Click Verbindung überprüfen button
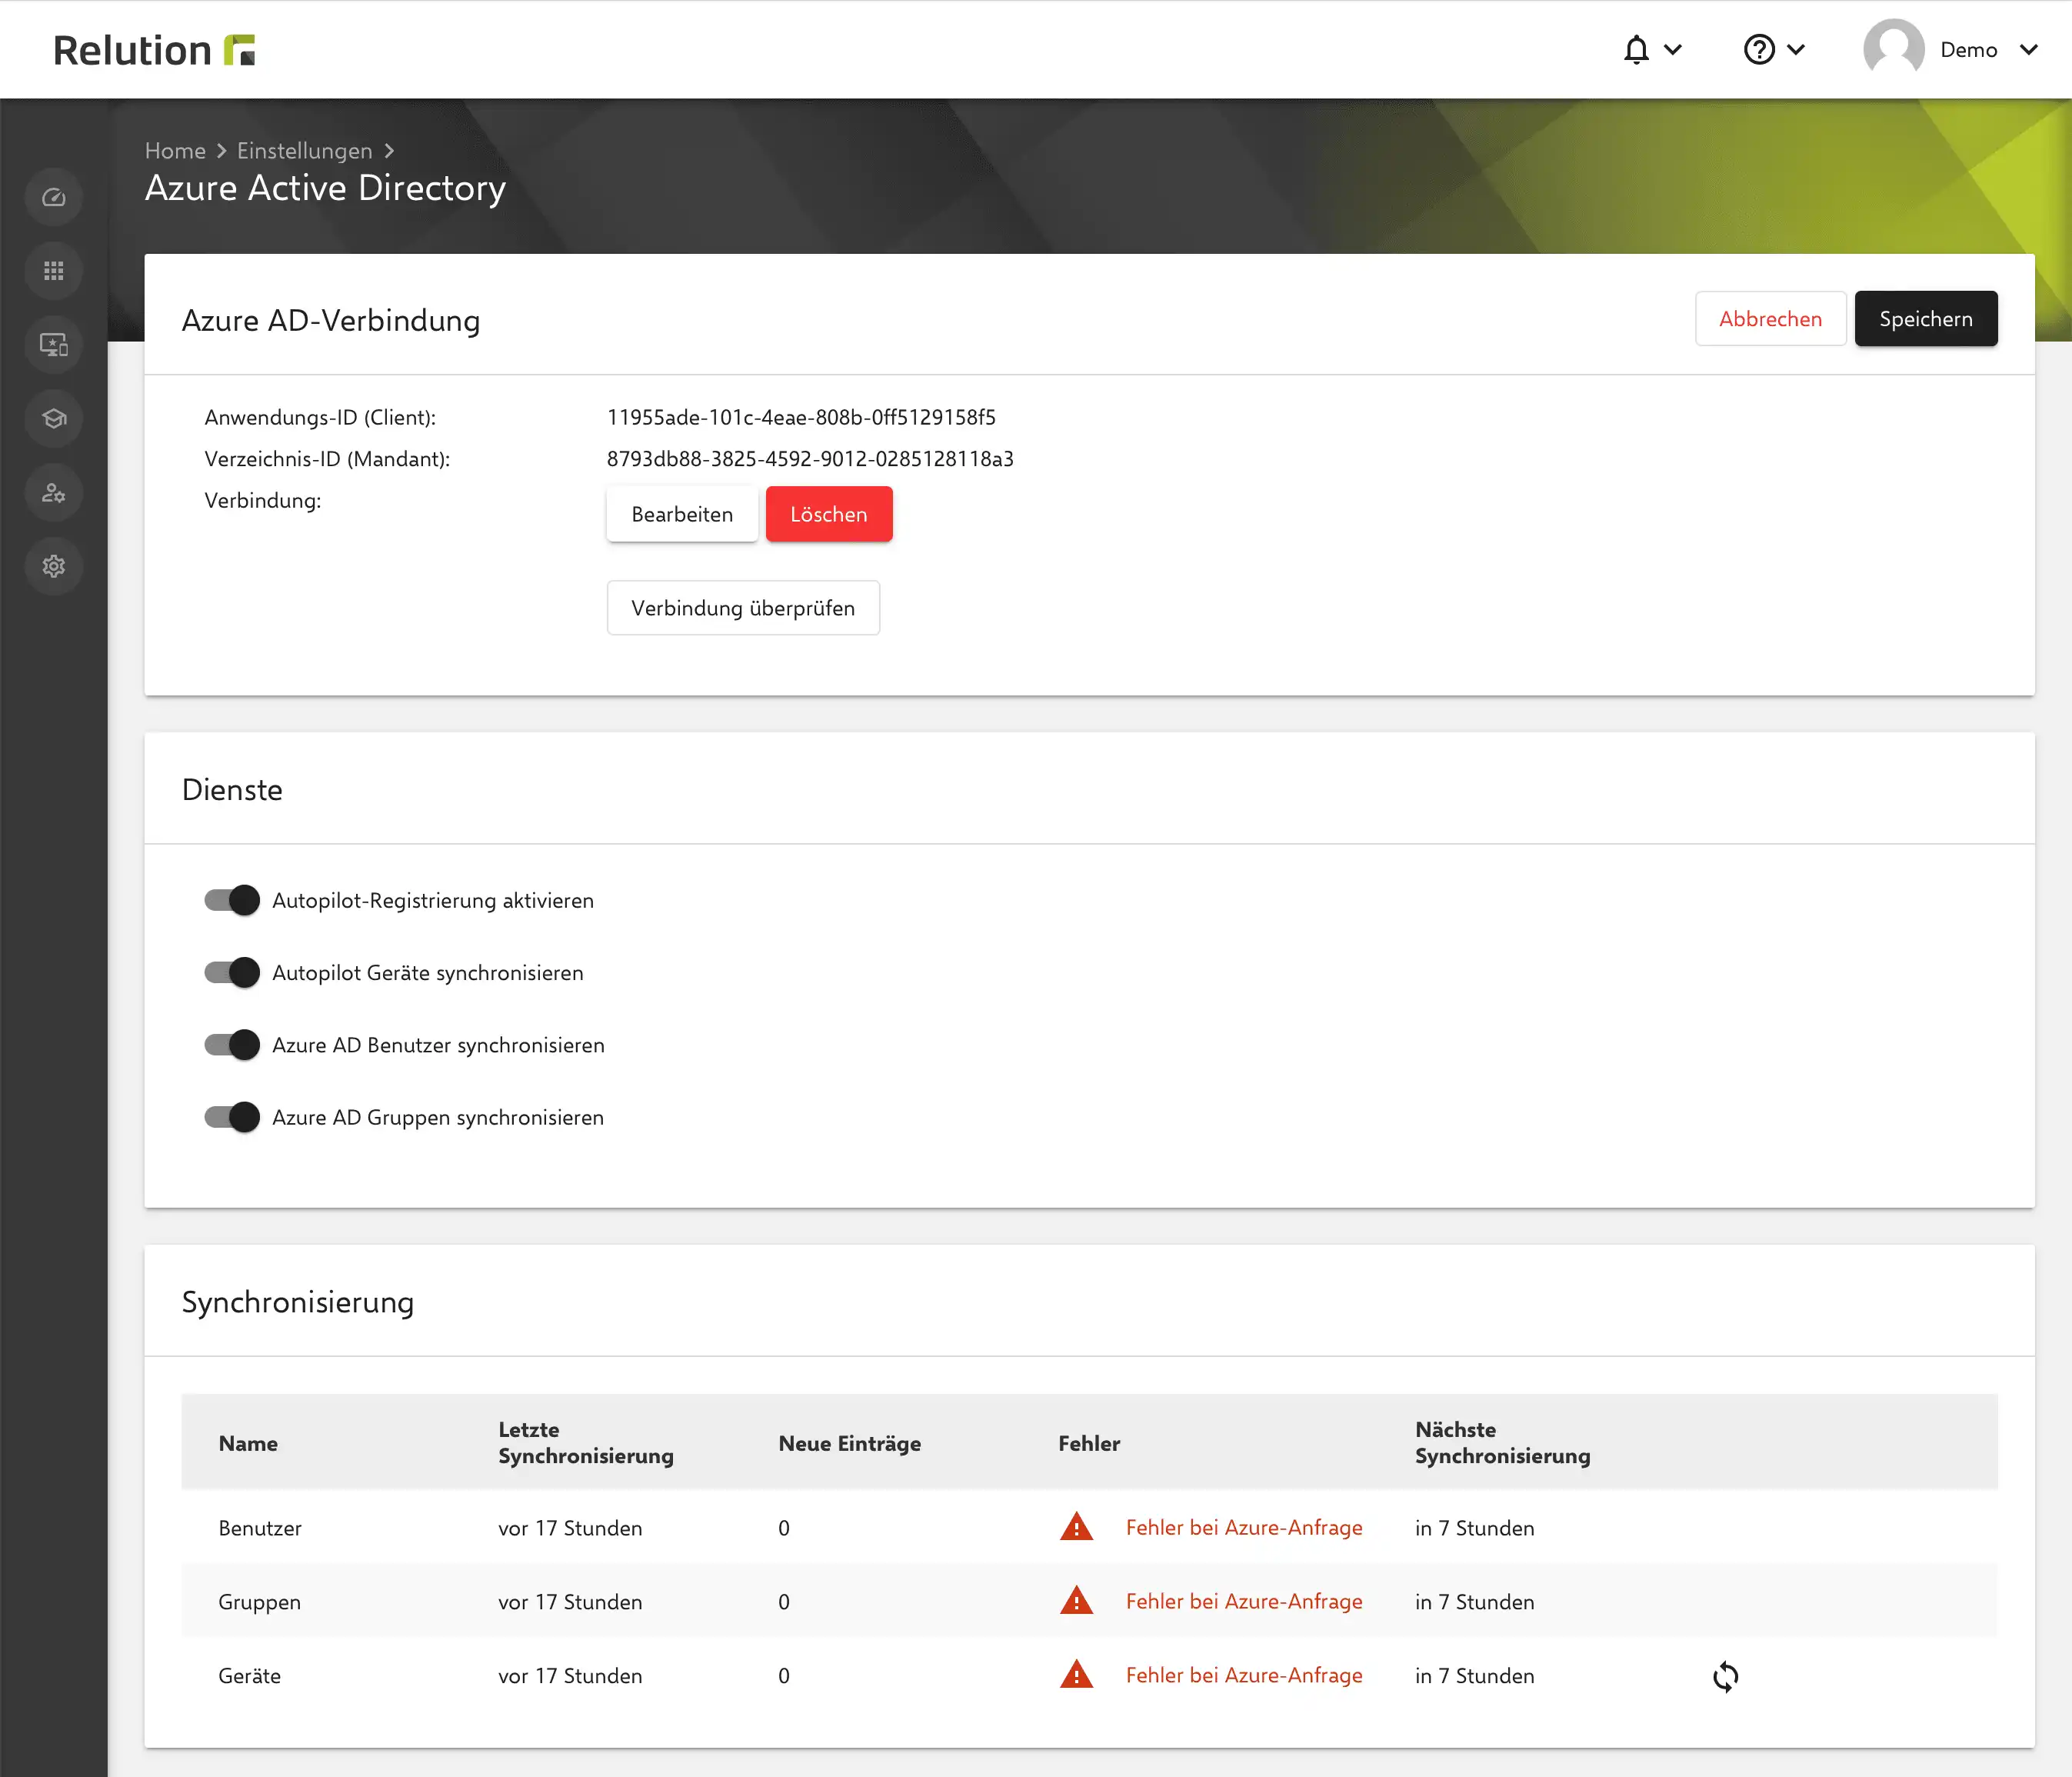This screenshot has height=1777, width=2072. (x=743, y=608)
